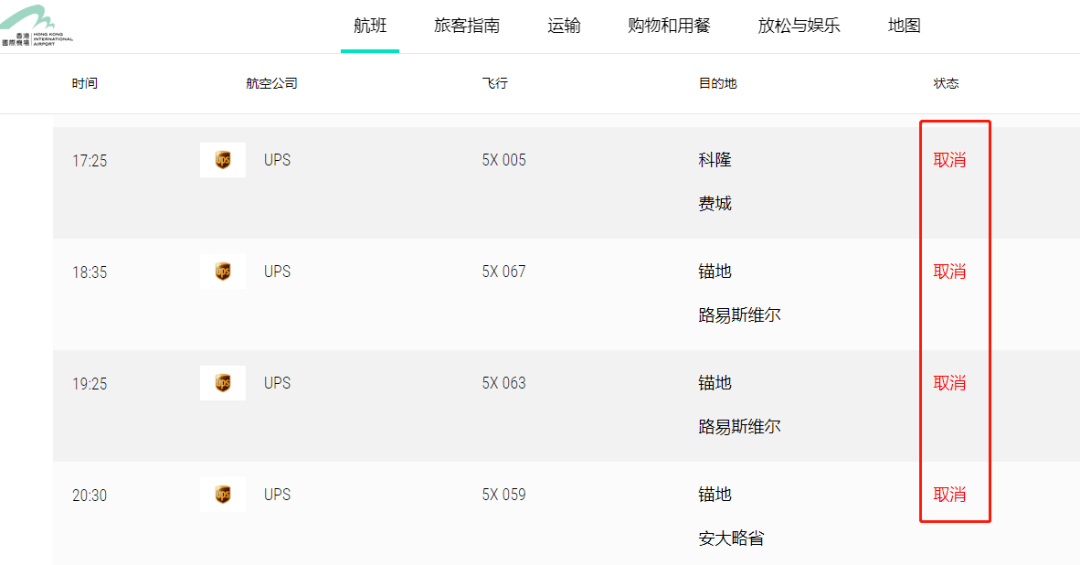This screenshot has height=565, width=1080.
Task: Click the 目的地 column header
Action: [x=718, y=83]
